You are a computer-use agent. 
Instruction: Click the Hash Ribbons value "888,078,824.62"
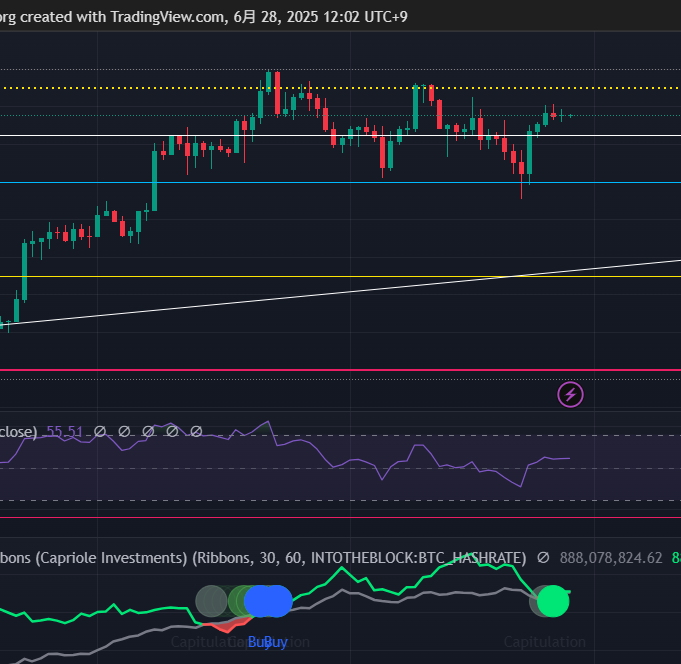611,558
